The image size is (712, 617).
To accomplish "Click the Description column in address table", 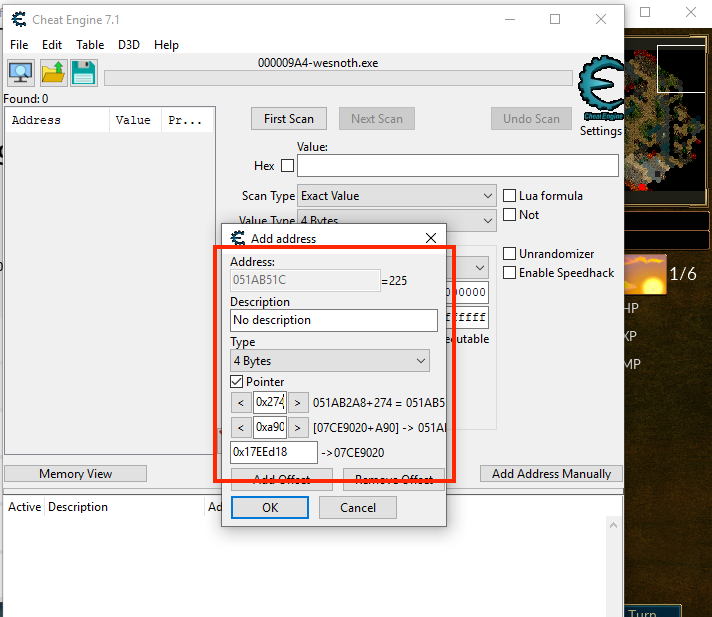I will click(124, 507).
